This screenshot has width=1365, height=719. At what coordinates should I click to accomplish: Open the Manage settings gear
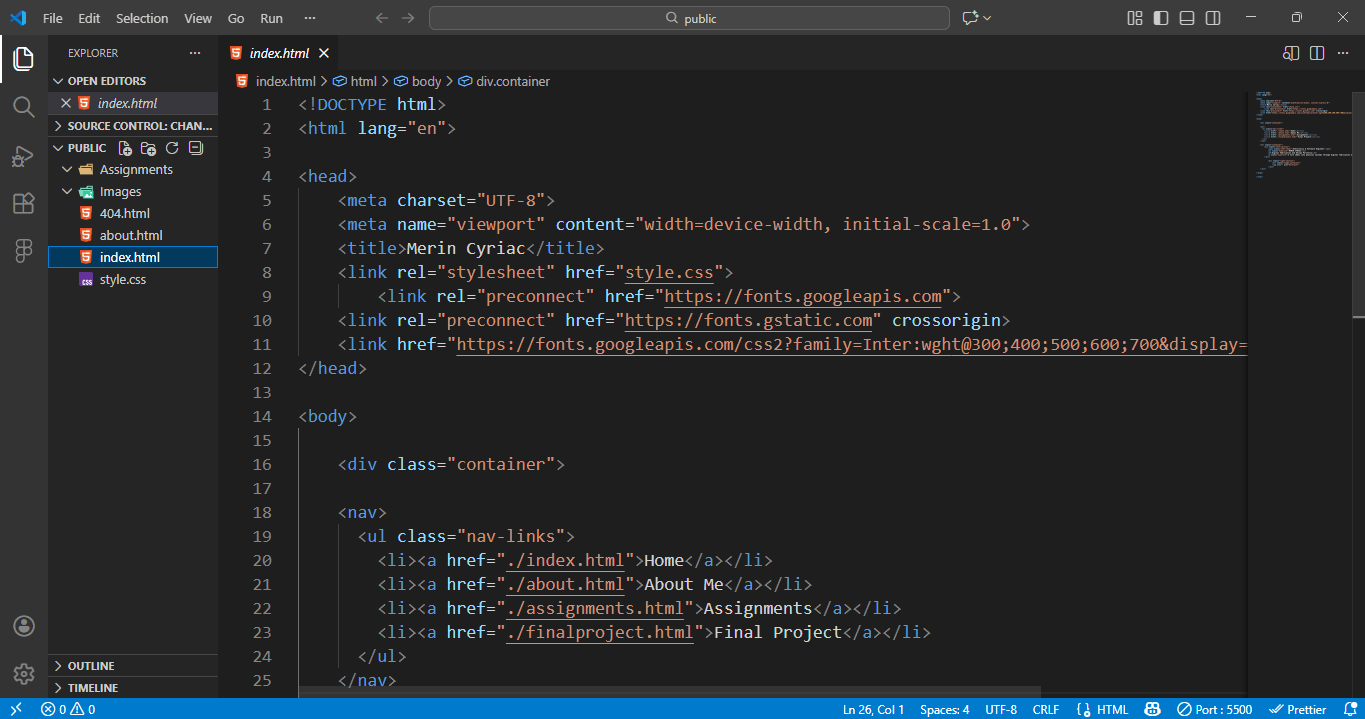[22, 673]
